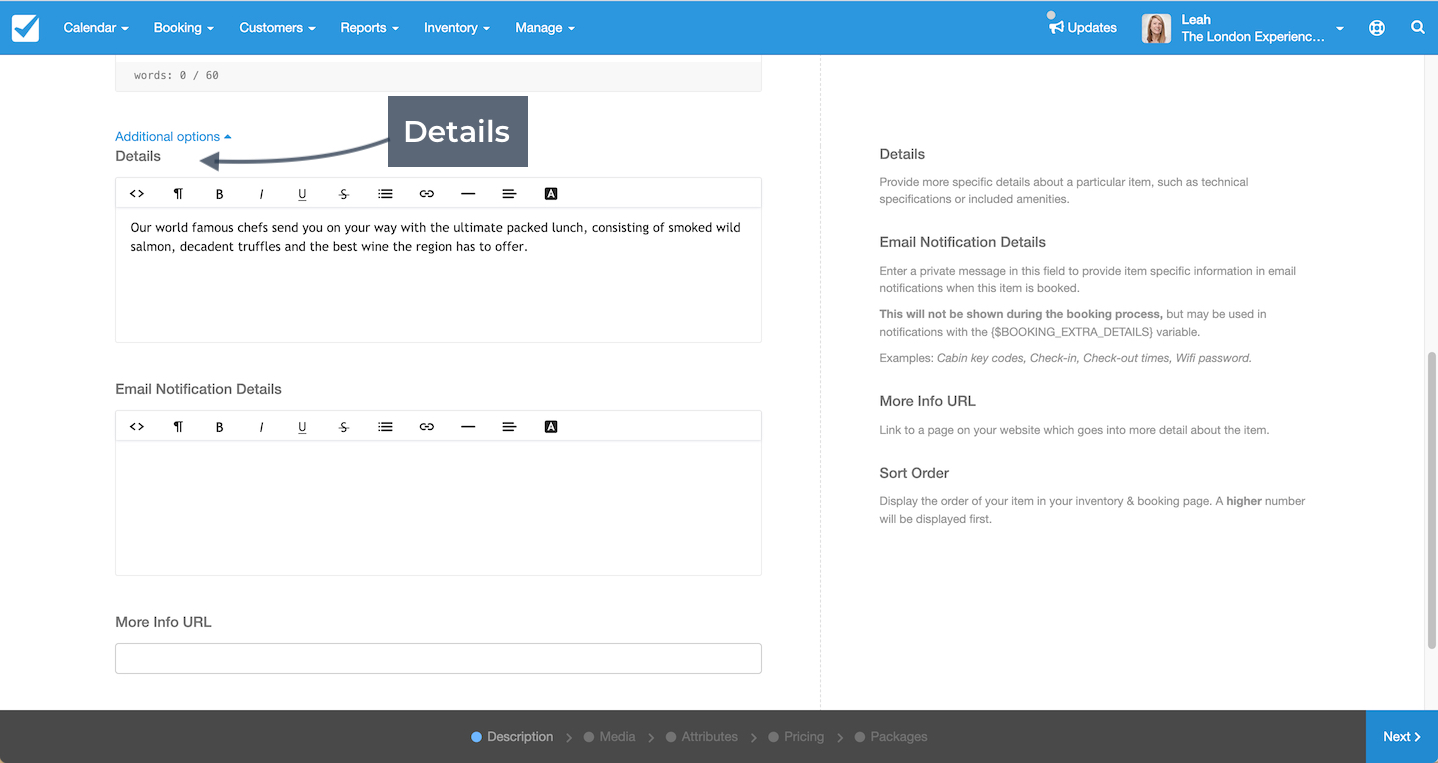
Task: Open the Reports menu
Action: click(370, 28)
